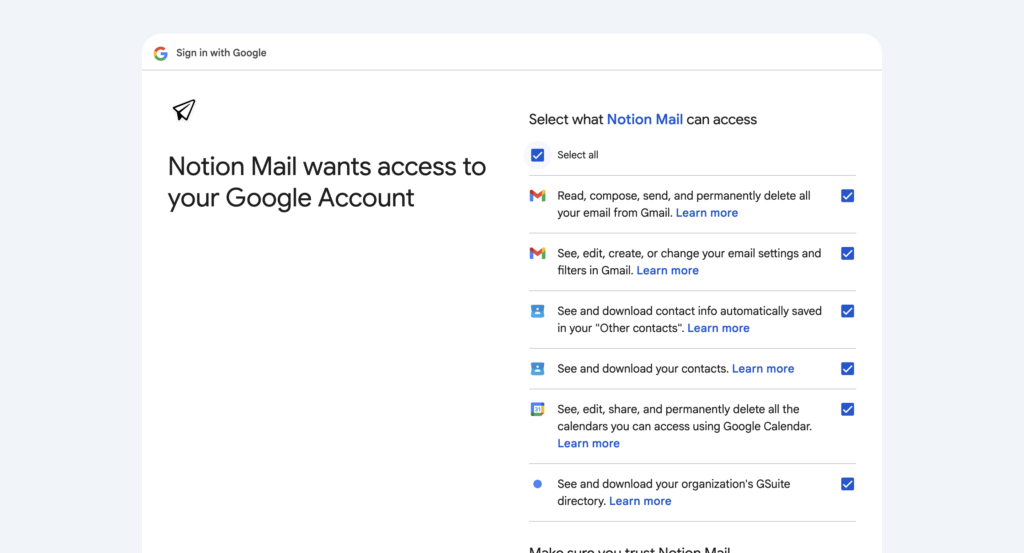The width and height of the screenshot is (1024, 553).
Task: Toggle the Select all checkbox
Action: tap(538, 155)
